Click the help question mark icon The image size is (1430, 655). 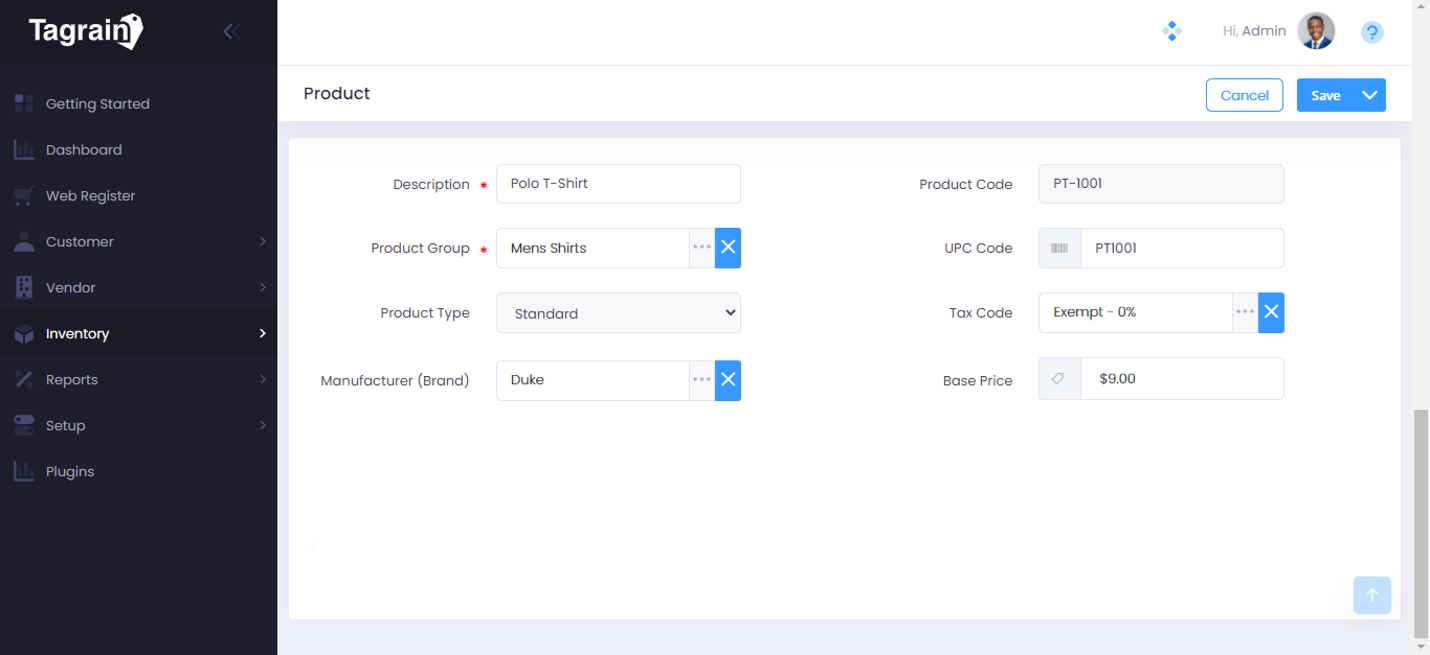1371,31
